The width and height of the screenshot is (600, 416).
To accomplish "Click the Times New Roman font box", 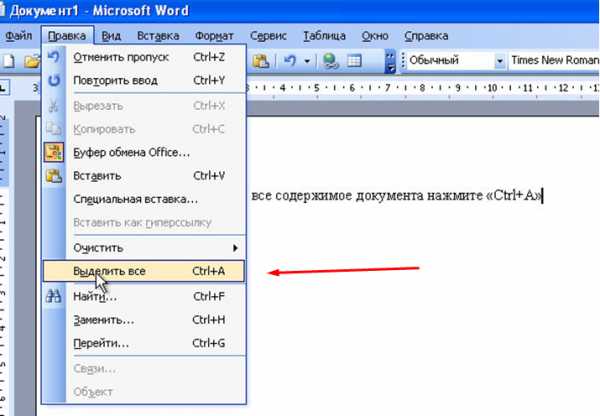I will (554, 60).
